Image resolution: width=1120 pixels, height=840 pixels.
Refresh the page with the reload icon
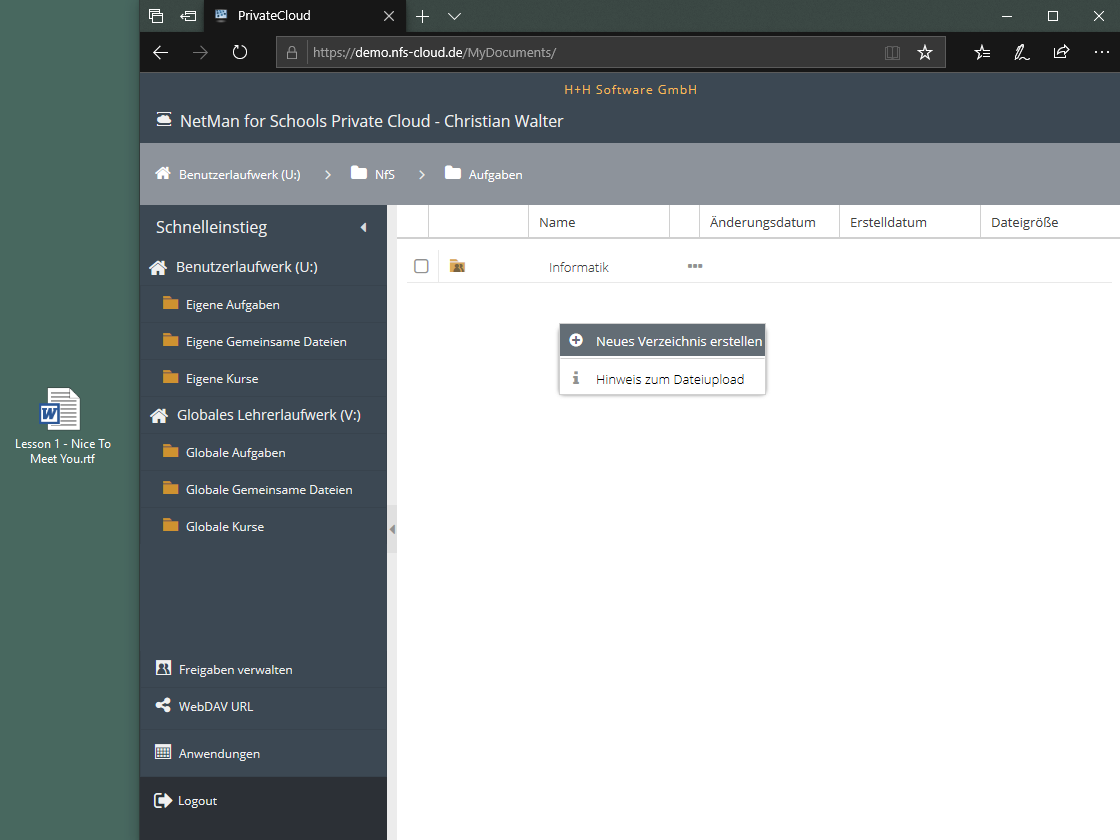click(x=240, y=52)
